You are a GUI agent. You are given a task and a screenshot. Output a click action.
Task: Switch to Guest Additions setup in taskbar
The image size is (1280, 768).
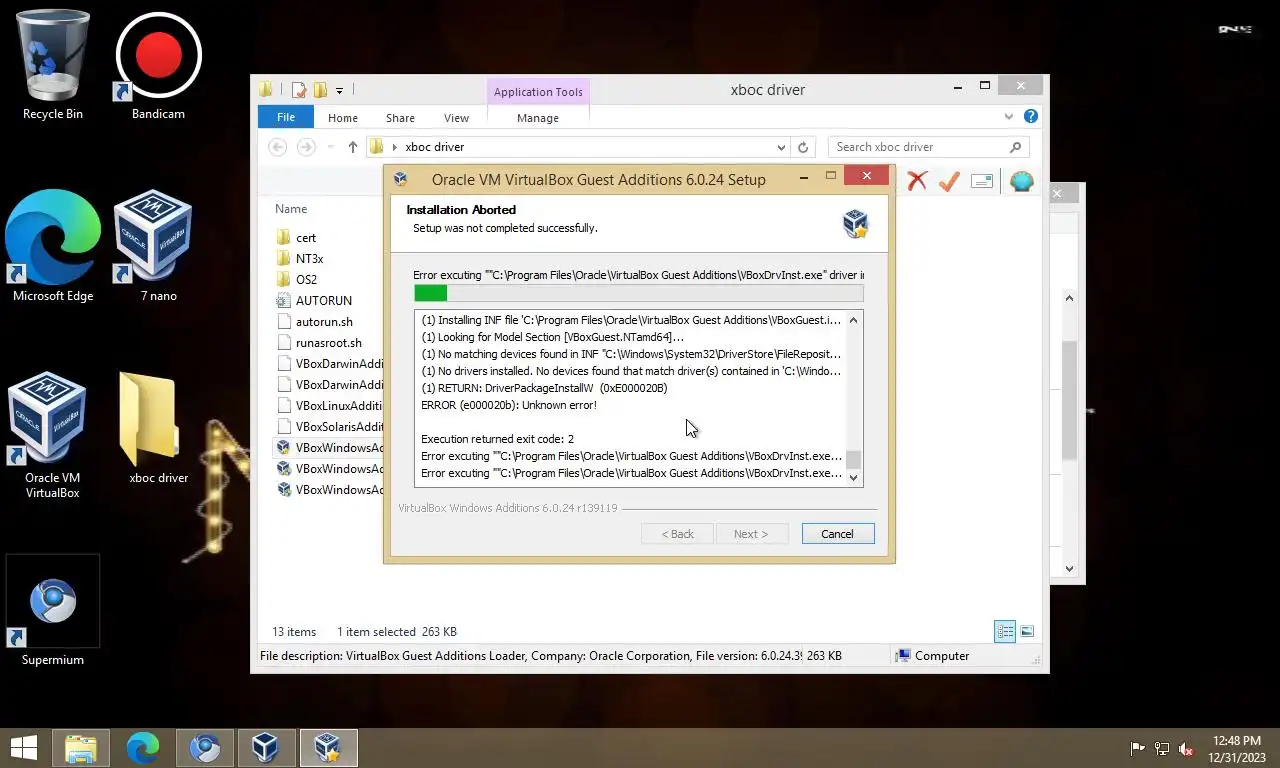328,747
